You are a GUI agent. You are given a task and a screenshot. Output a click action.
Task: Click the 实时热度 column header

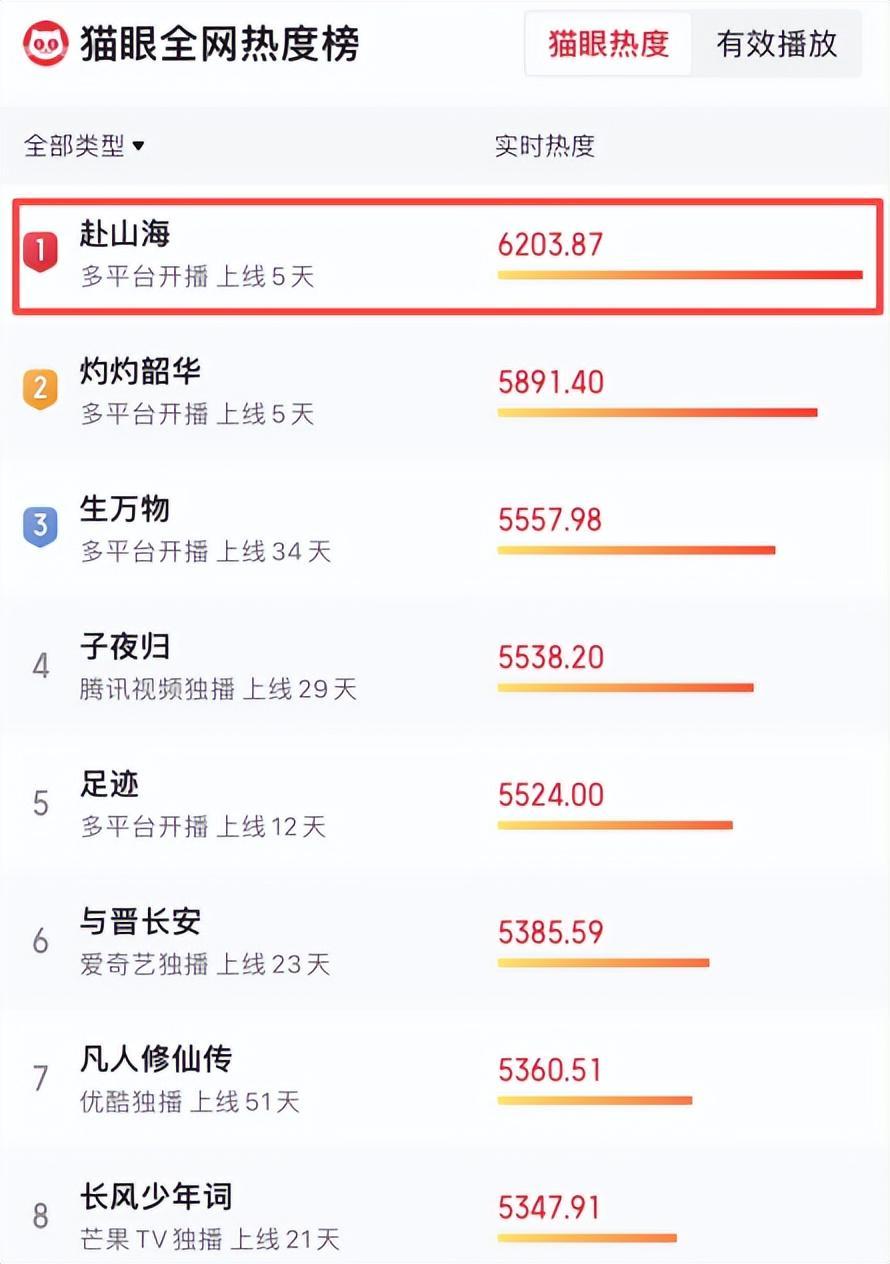click(545, 146)
